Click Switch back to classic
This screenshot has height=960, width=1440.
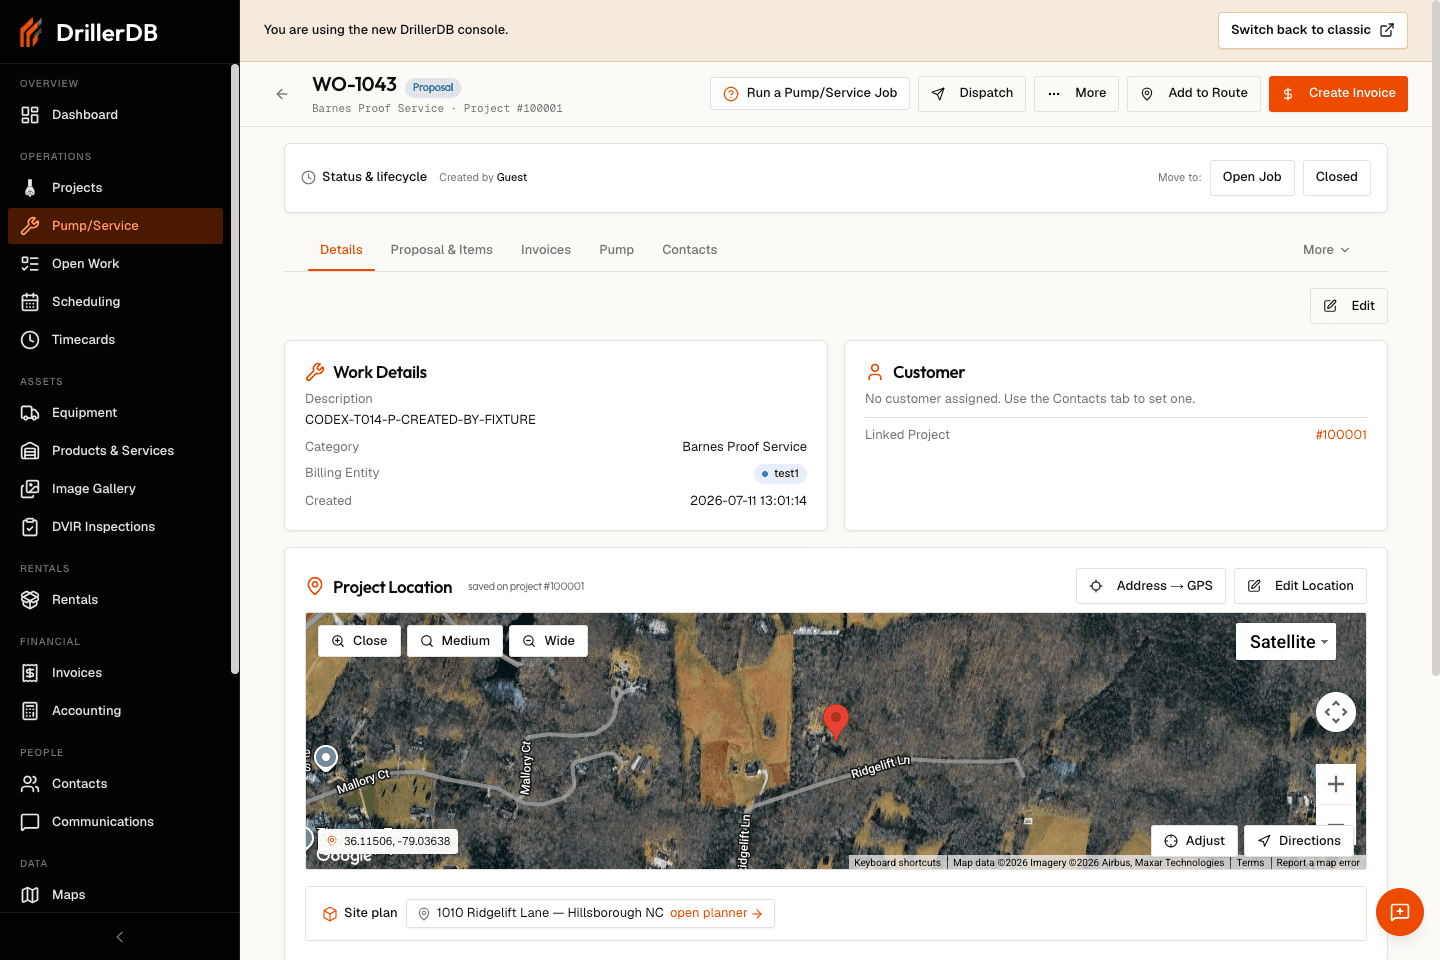click(x=1312, y=30)
